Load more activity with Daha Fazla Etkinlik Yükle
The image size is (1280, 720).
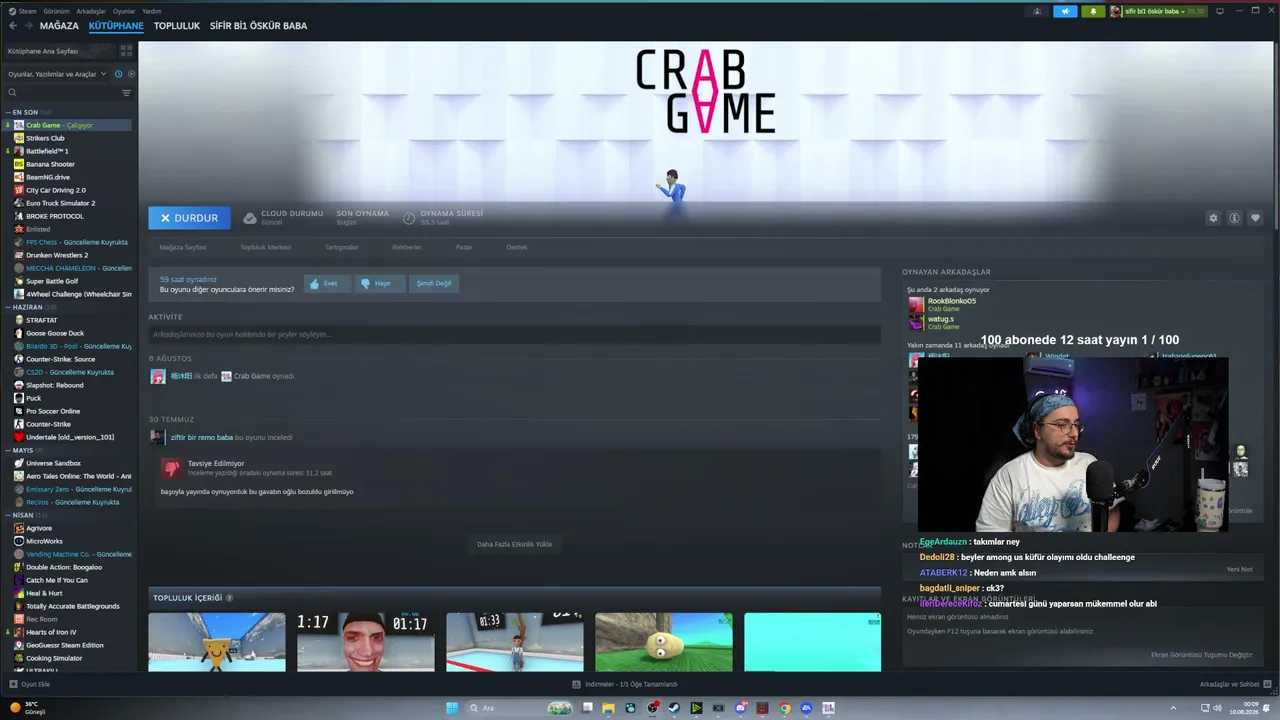coord(514,544)
